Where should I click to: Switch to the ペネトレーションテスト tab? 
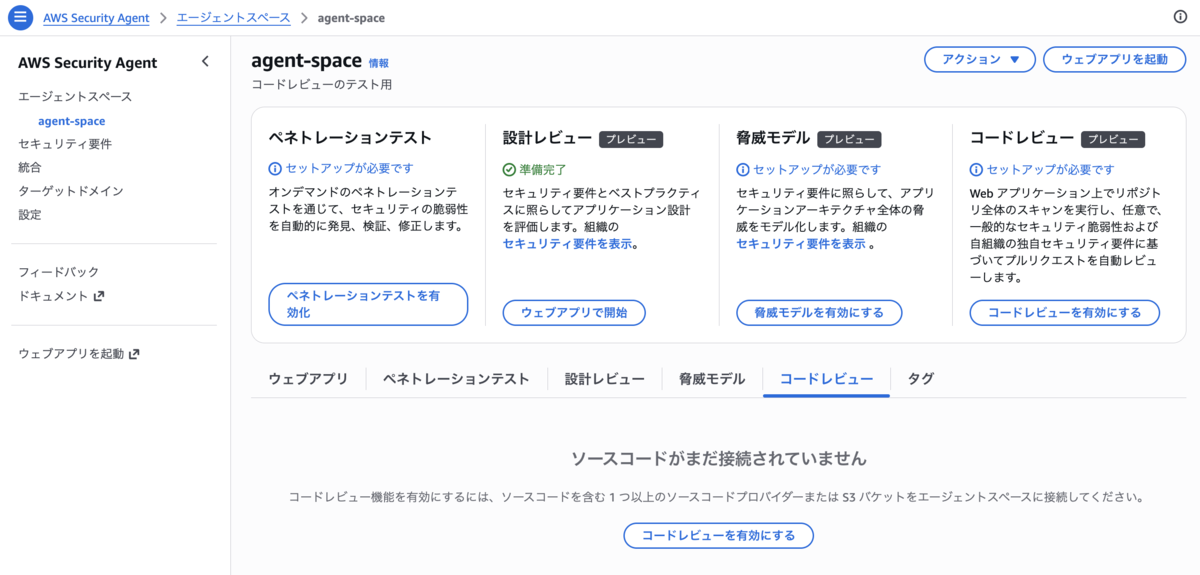tap(456, 379)
